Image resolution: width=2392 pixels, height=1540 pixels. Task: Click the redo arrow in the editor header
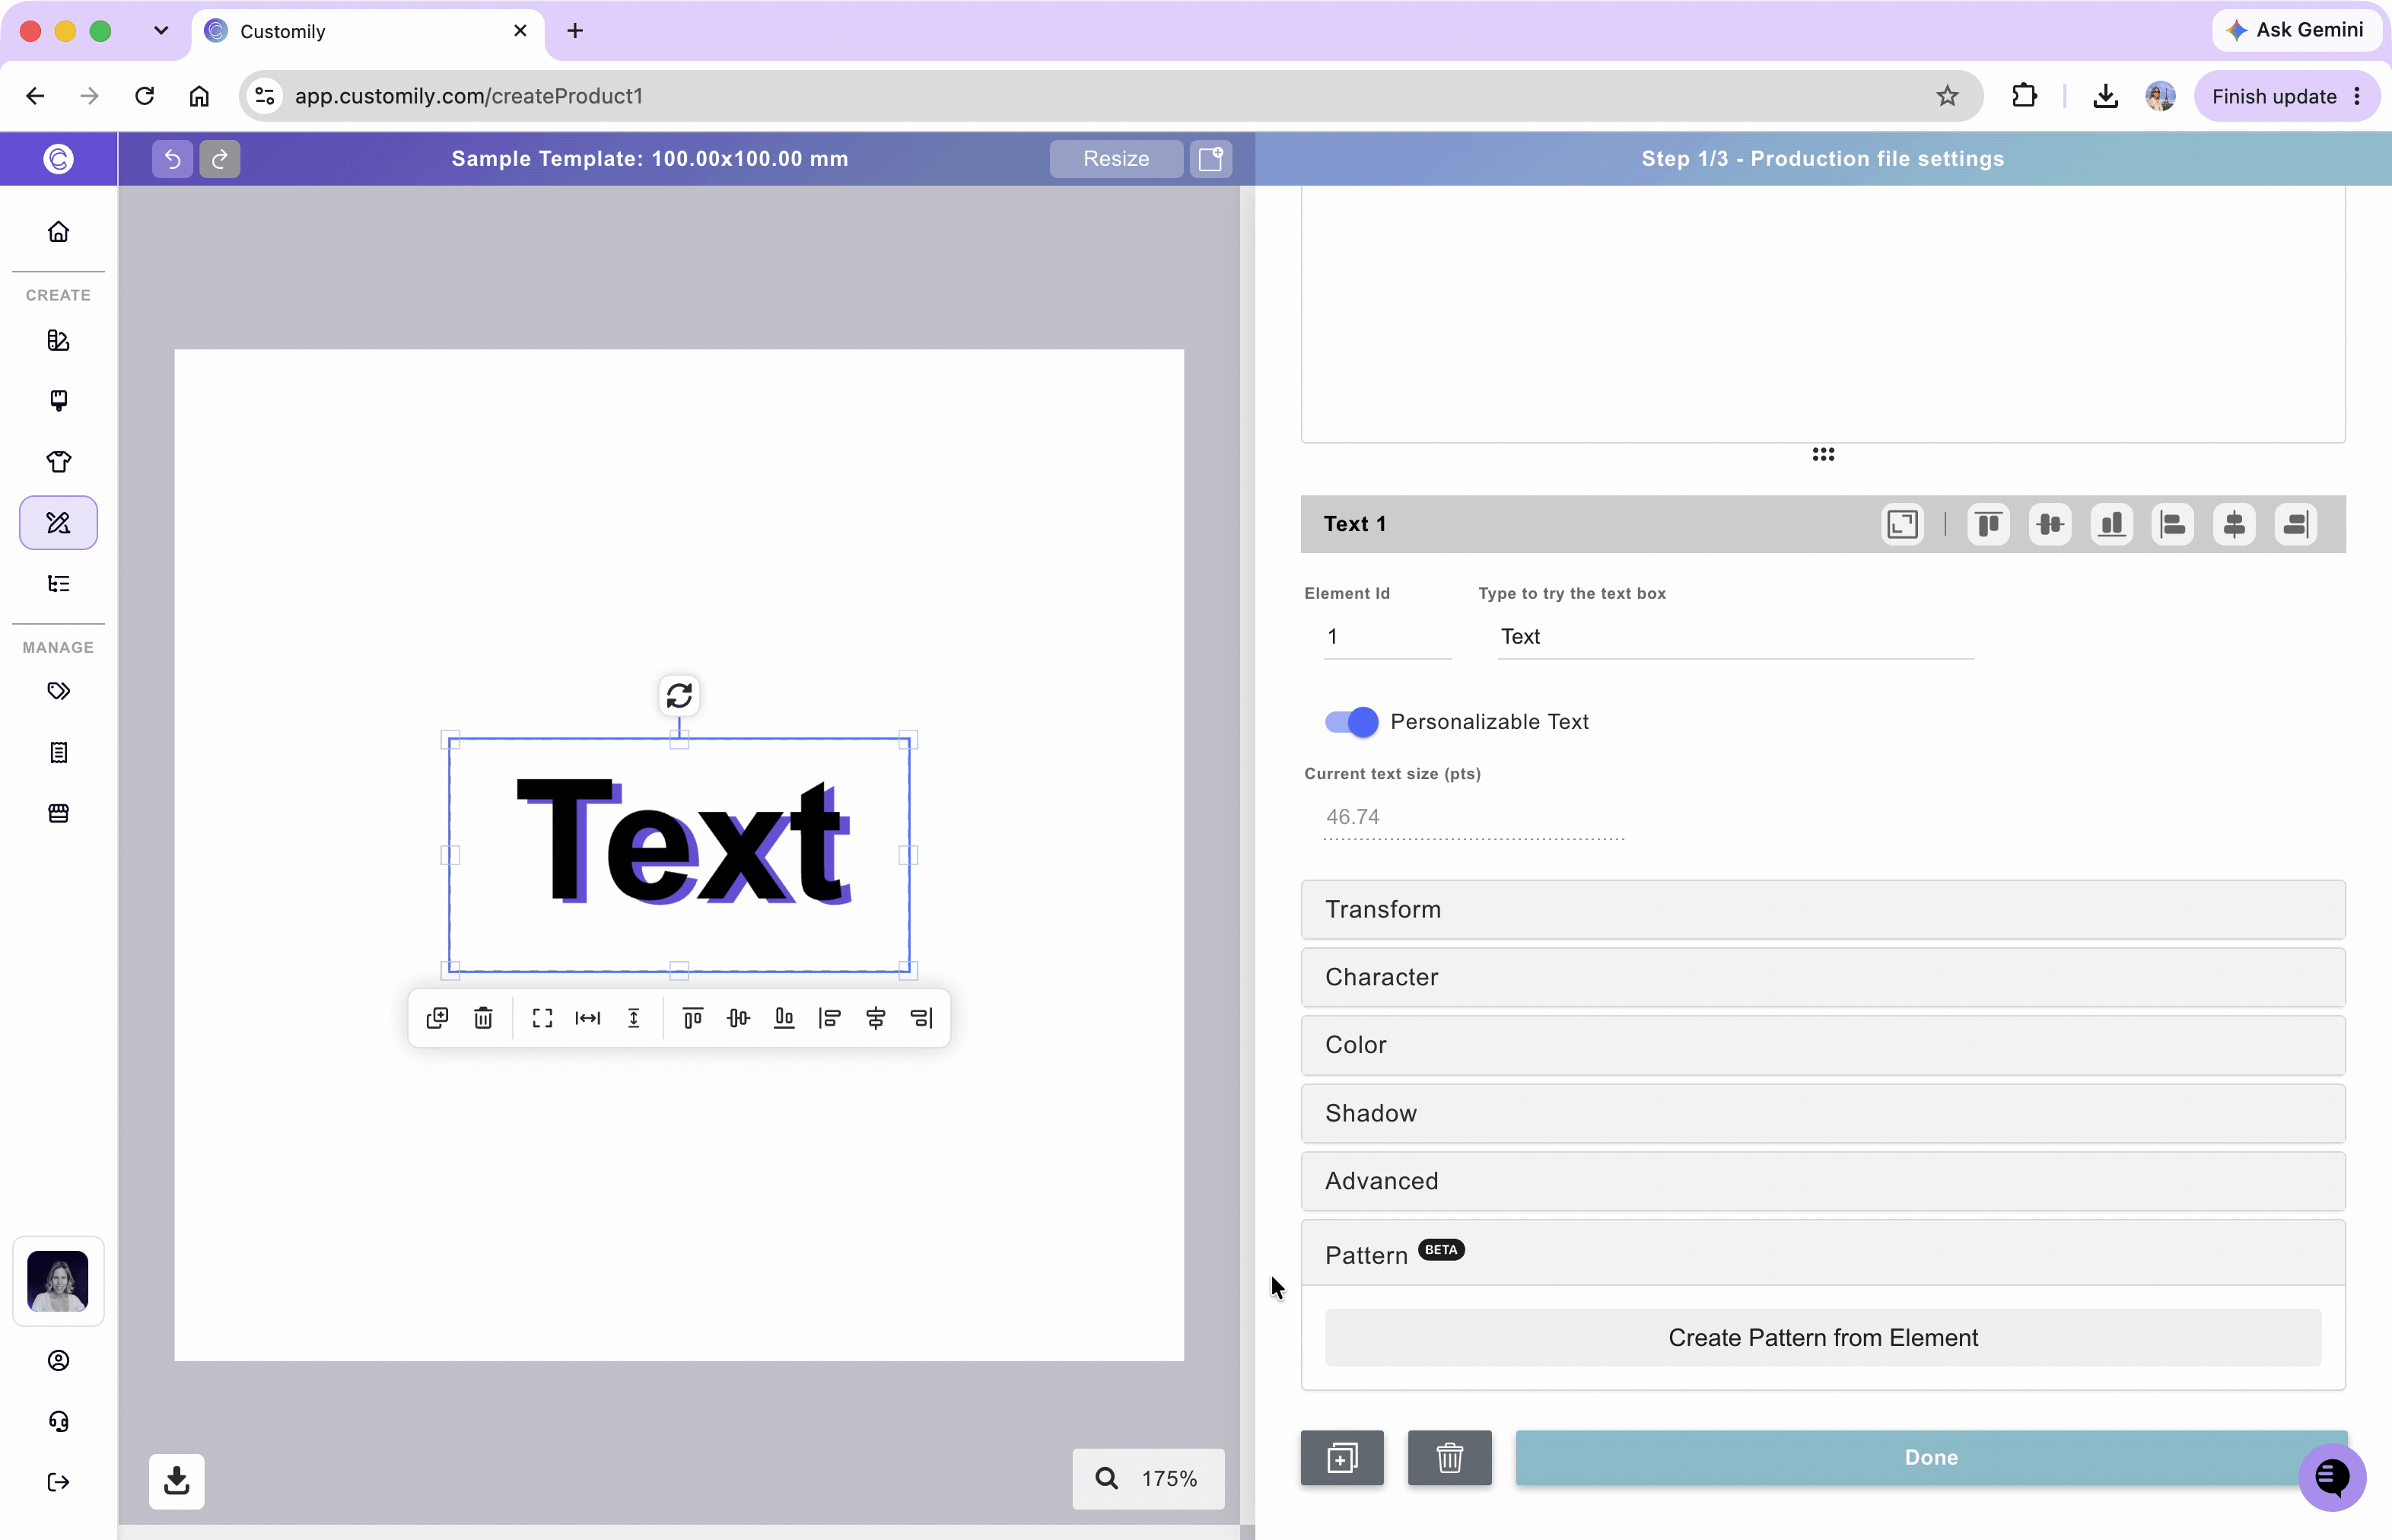pyautogui.click(x=220, y=159)
